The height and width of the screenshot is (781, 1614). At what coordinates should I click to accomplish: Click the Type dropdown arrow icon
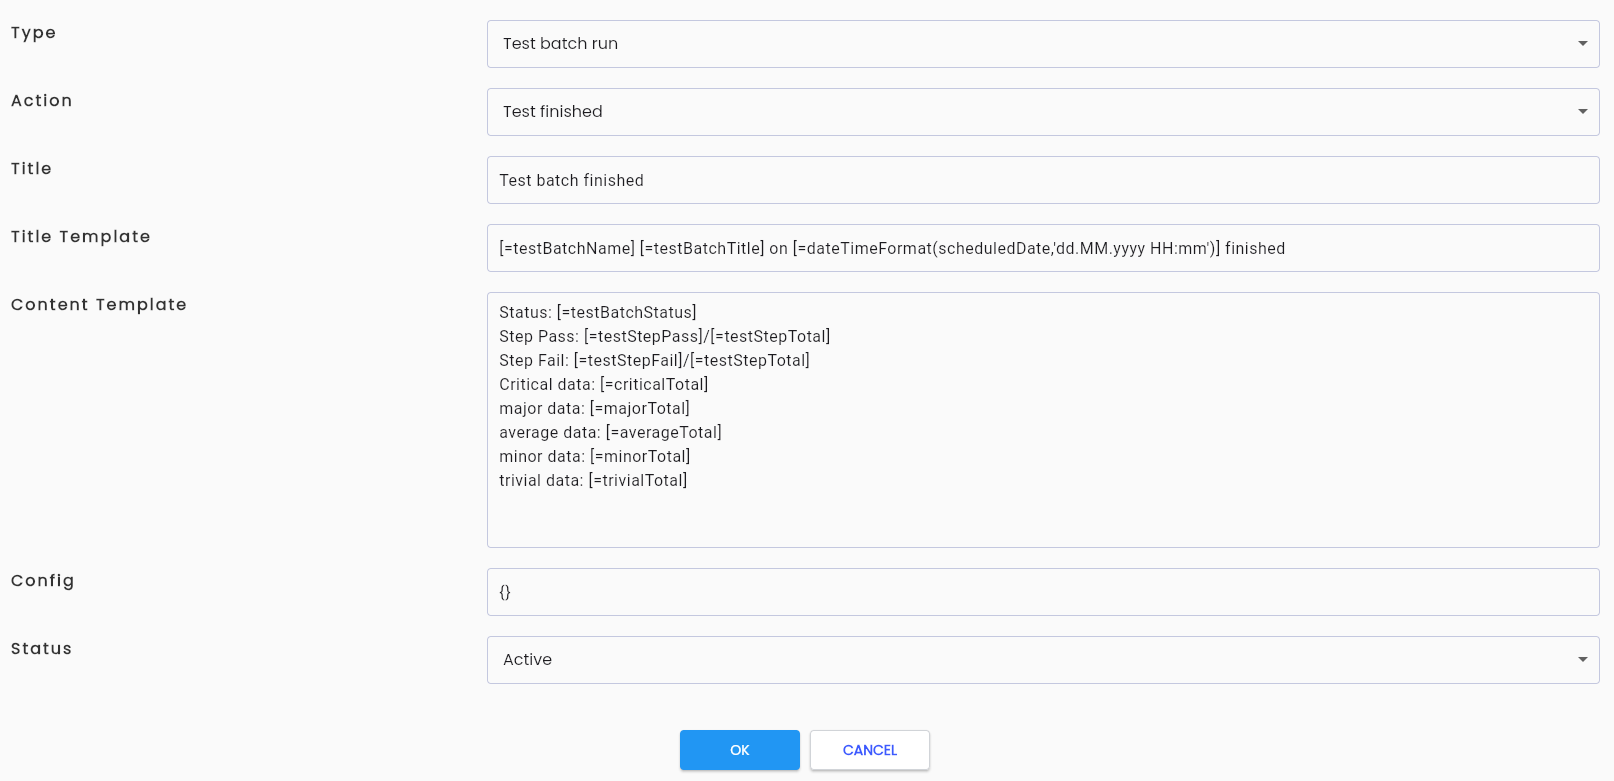pos(1582,44)
